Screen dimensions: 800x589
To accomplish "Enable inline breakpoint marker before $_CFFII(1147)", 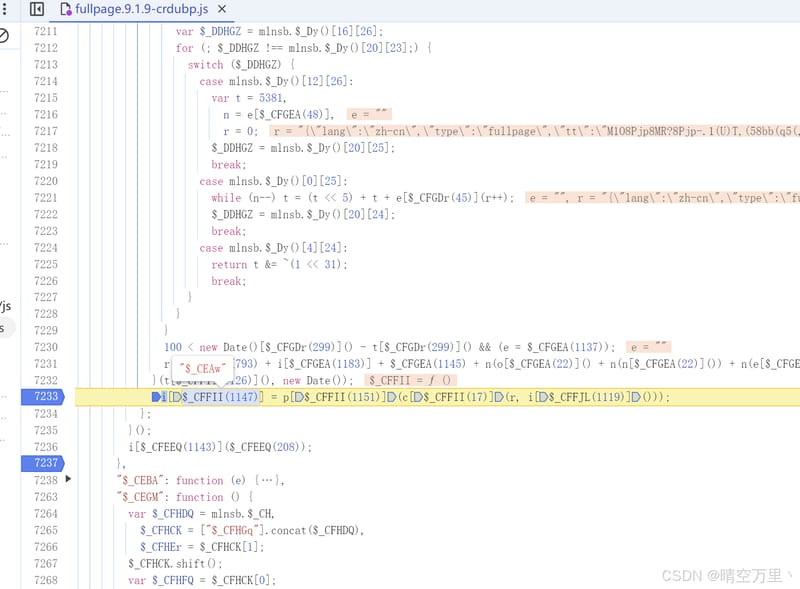I will [x=176, y=397].
